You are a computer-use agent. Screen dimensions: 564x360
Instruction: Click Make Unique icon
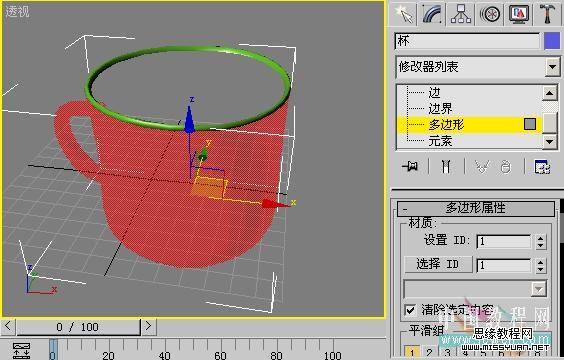click(x=482, y=167)
